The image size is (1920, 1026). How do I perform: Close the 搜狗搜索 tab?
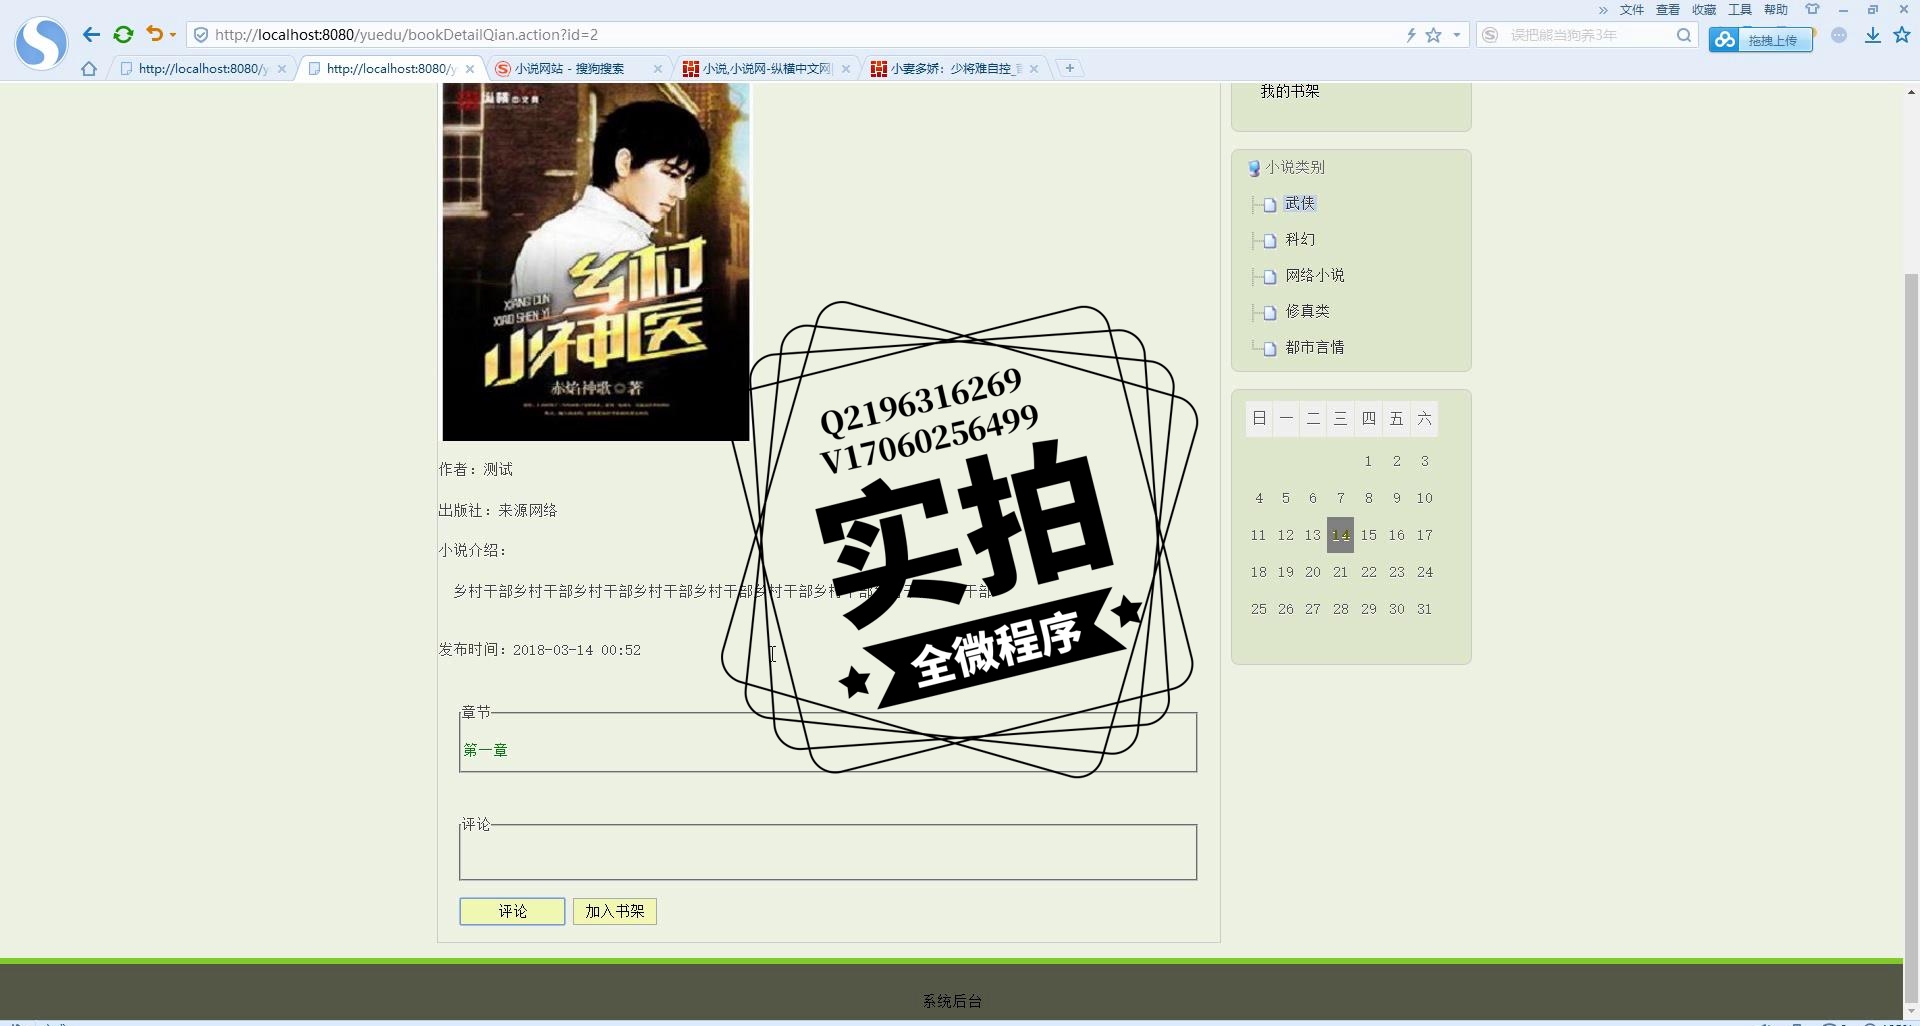658,69
